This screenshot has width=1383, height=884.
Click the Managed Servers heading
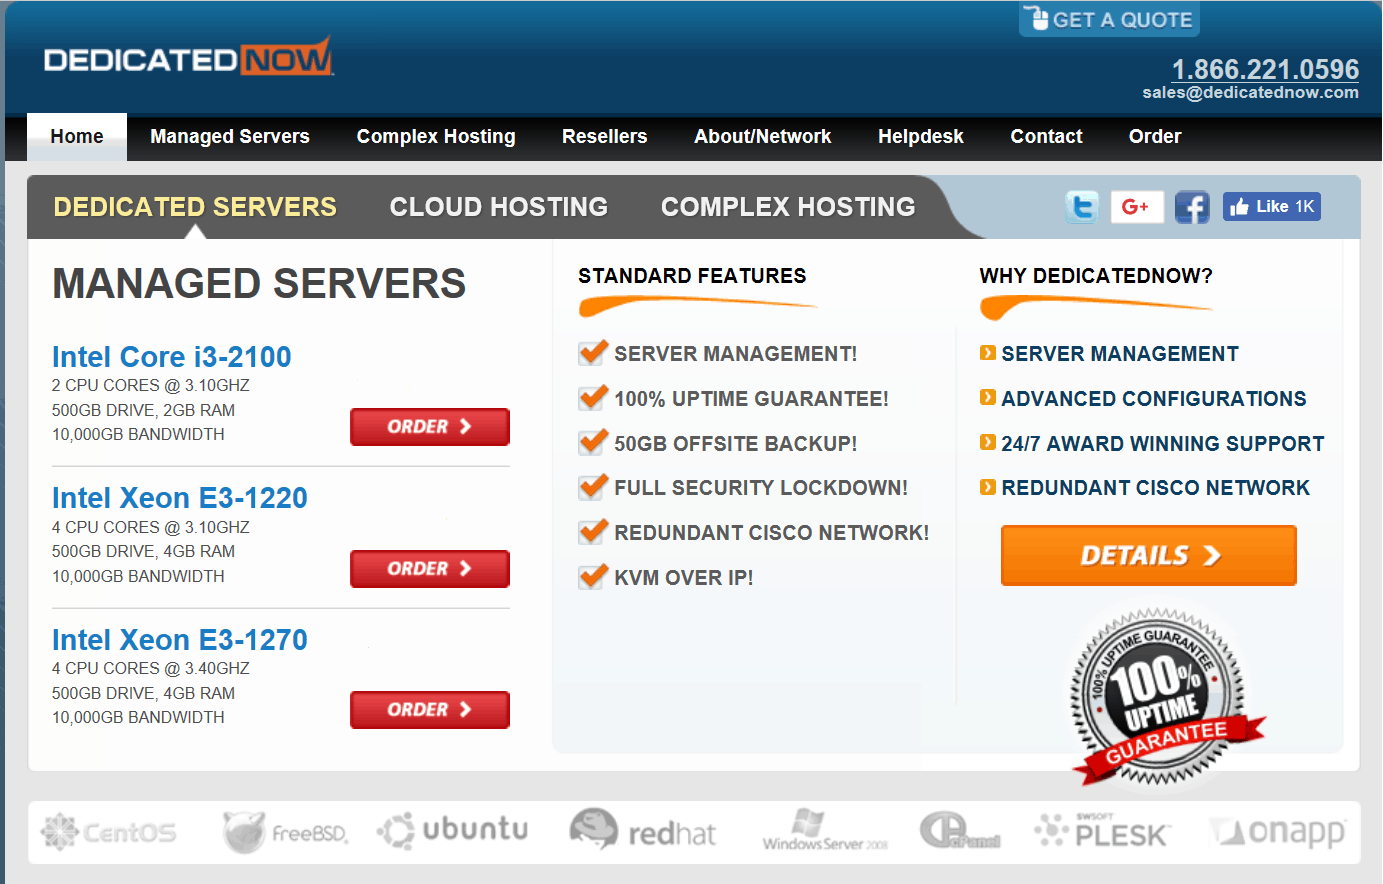(259, 284)
